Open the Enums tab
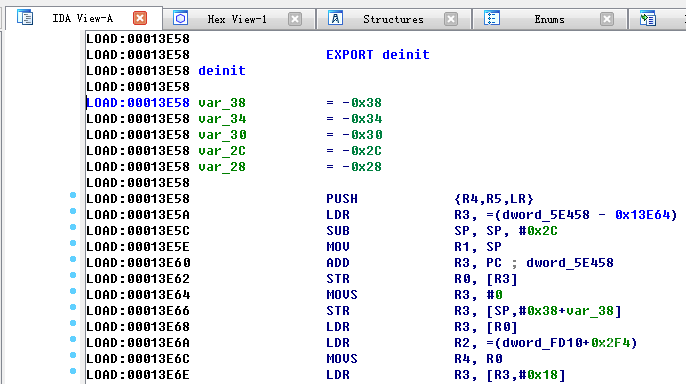Image resolution: width=686 pixels, height=384 pixels. click(549, 19)
